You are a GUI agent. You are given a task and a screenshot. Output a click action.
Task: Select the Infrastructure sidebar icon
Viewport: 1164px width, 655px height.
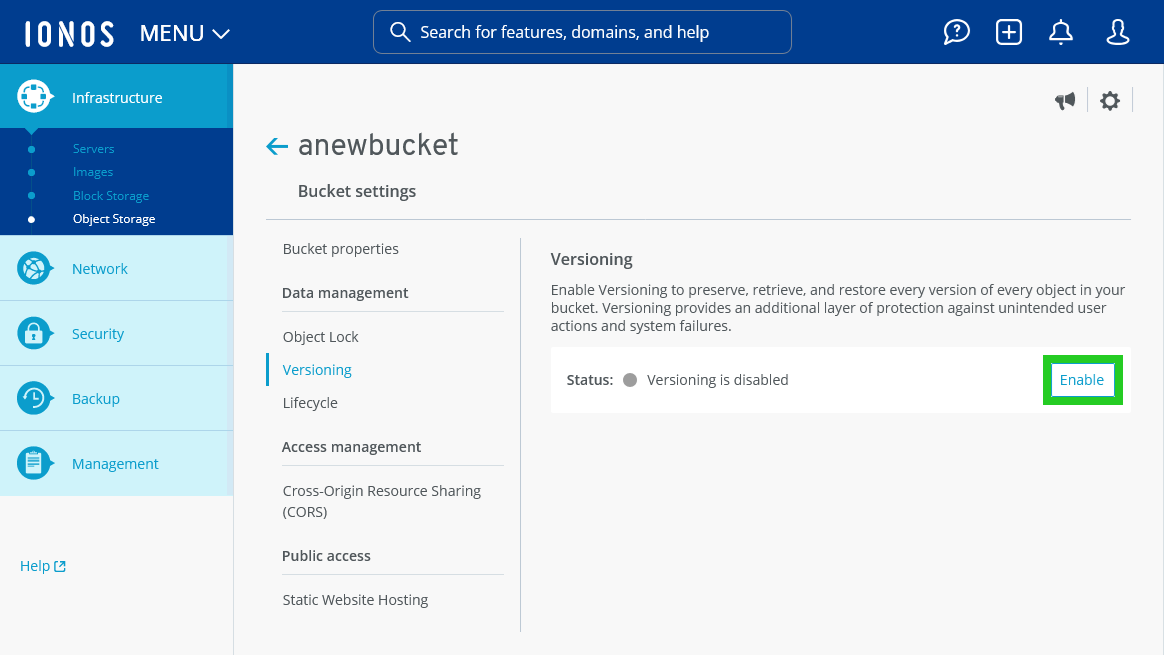click(x=34, y=96)
